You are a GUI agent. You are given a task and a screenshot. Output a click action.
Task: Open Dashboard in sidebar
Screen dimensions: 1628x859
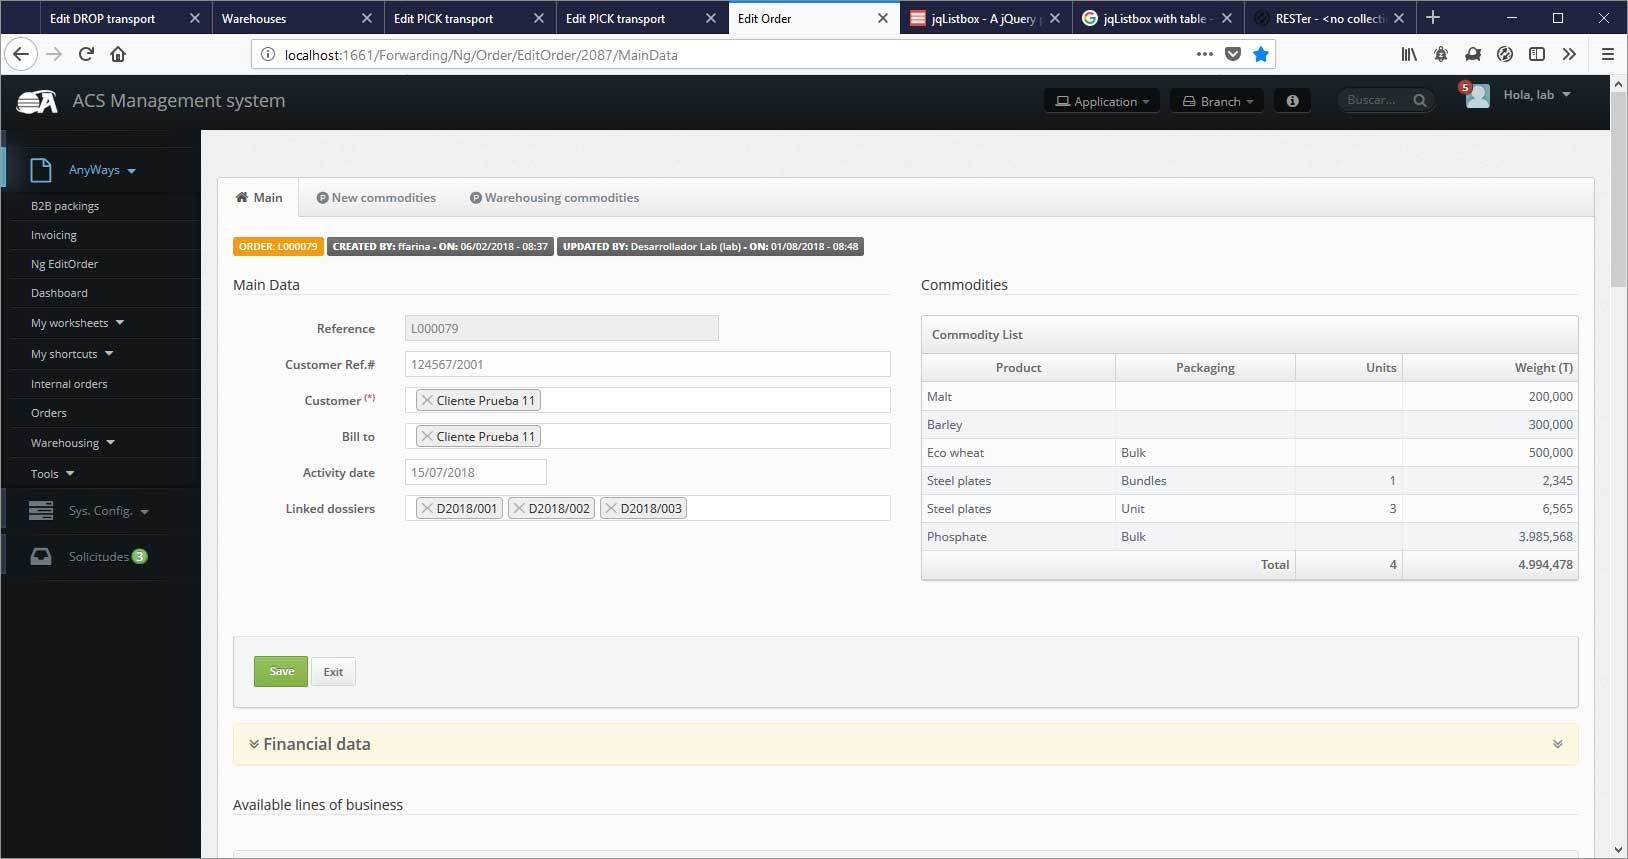59,293
